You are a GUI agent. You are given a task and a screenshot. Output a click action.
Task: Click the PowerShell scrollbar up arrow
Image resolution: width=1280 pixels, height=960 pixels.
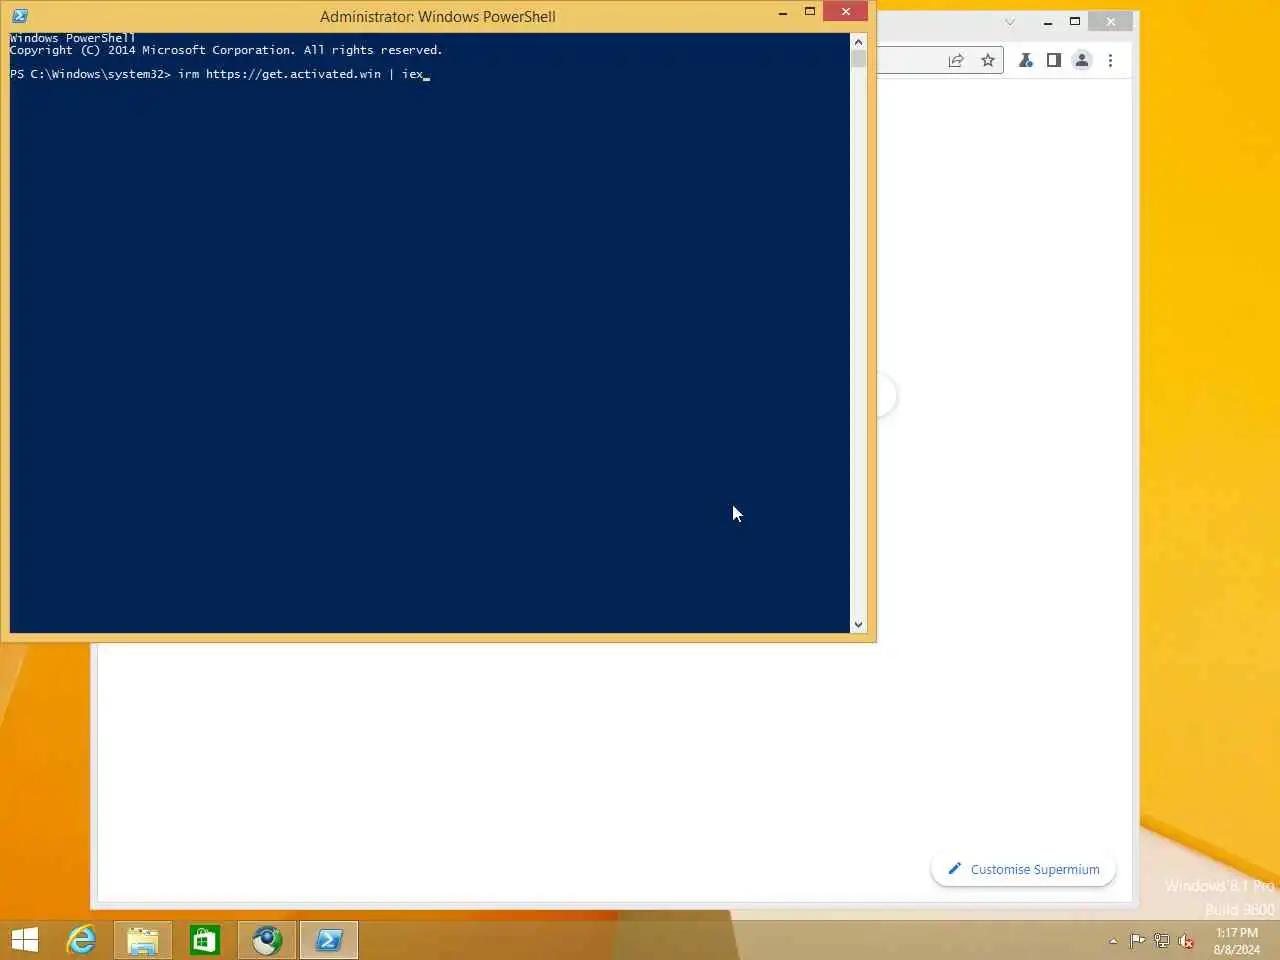pyautogui.click(x=858, y=42)
